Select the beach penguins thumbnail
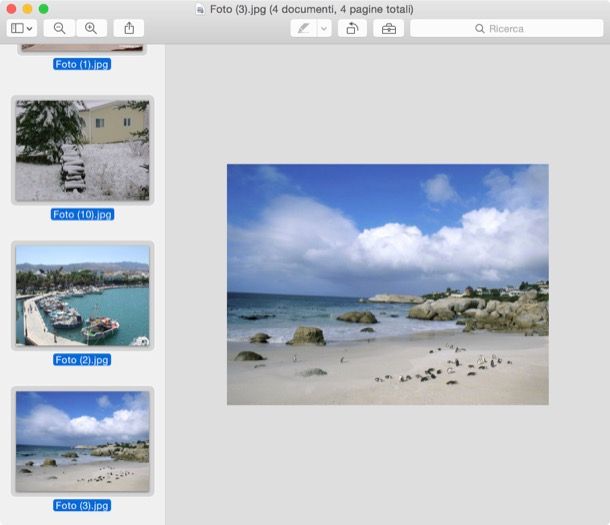This screenshot has width=610, height=525. pyautogui.click(x=82, y=441)
